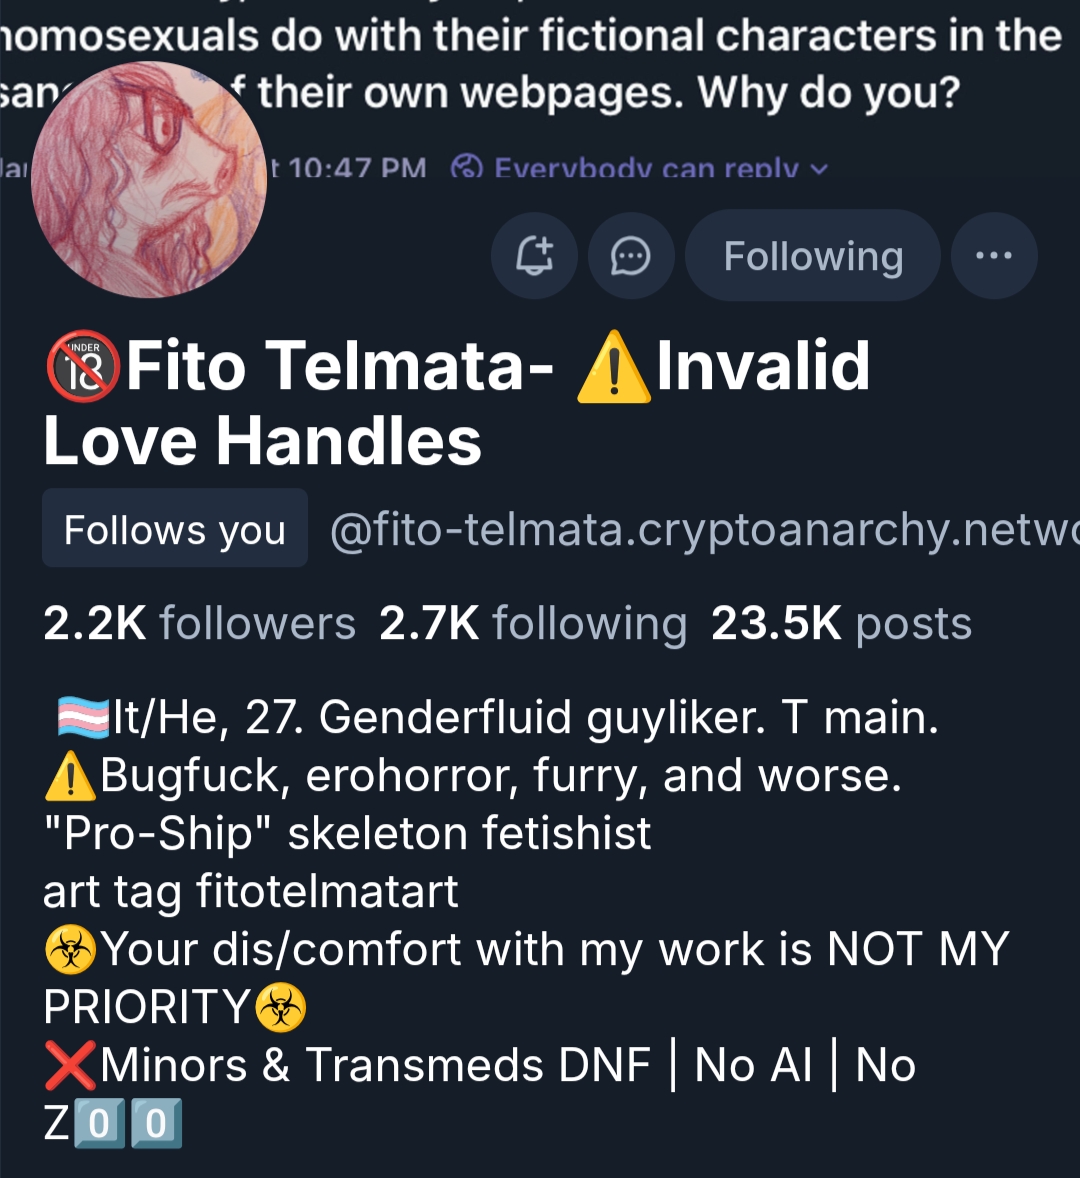
Task: Click the @fito-telmata.cryptoanarchy handle
Action: 704,530
